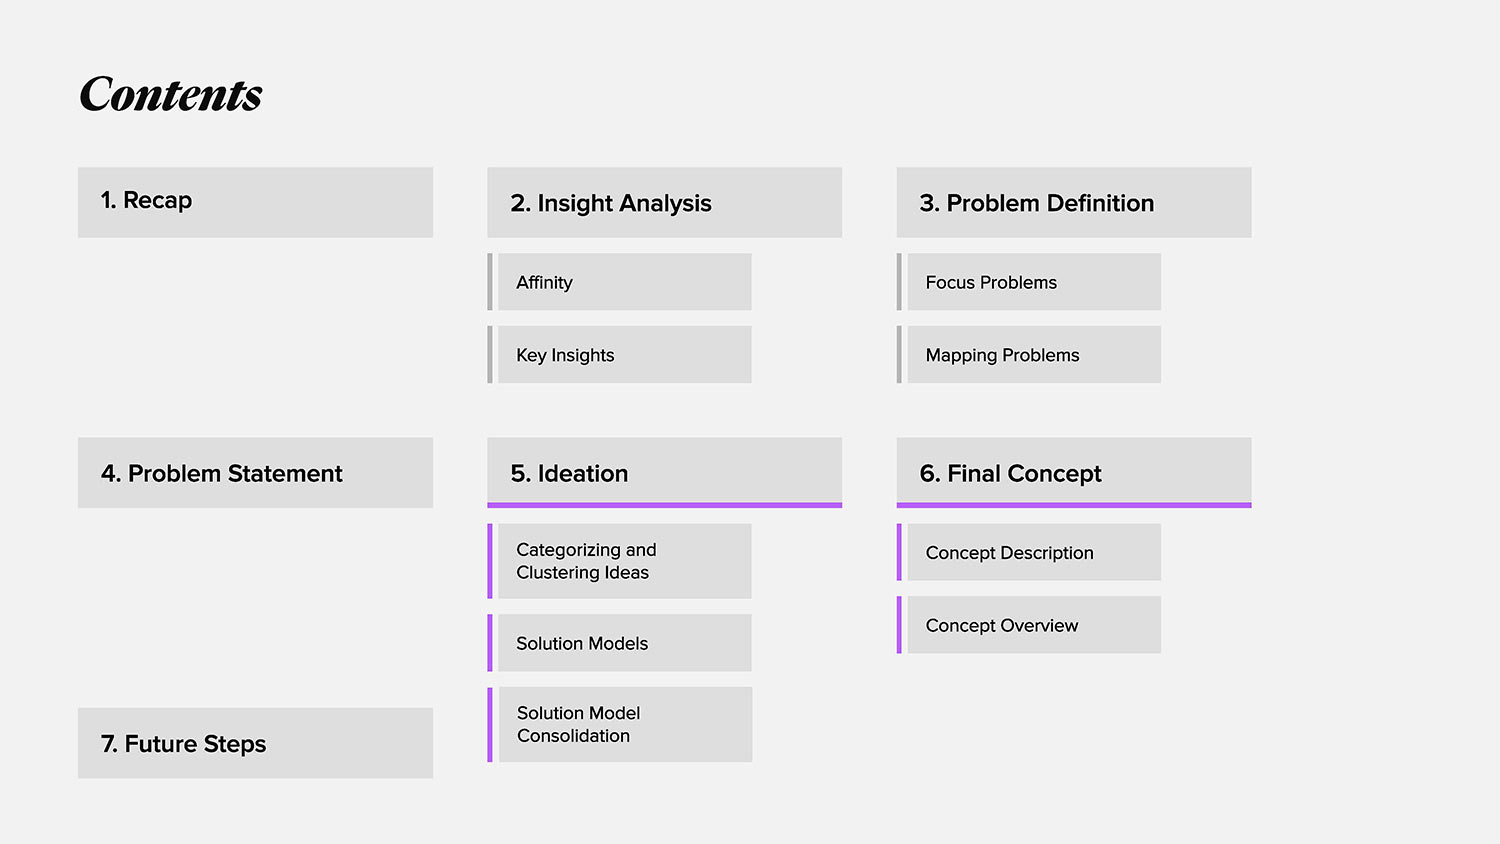Click the Solution Models item
The image size is (1500, 844).
624,643
